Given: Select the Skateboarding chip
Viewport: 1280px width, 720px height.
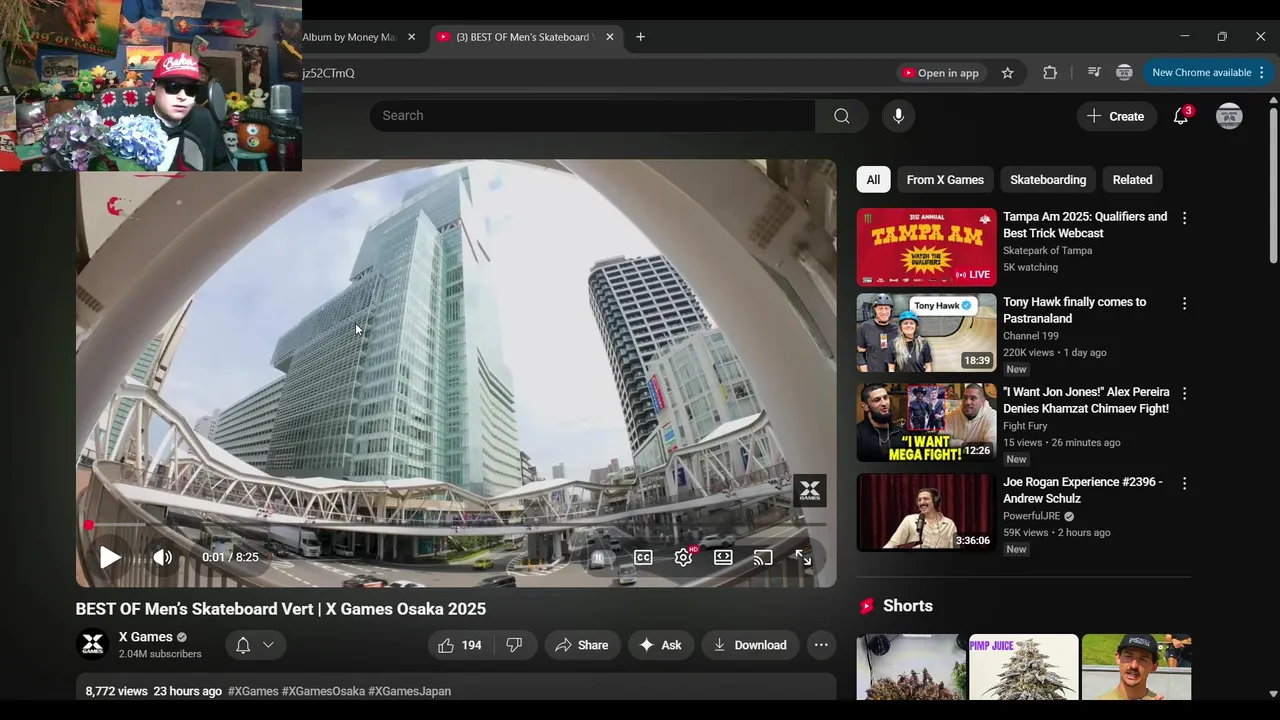Looking at the screenshot, I should 1048,180.
